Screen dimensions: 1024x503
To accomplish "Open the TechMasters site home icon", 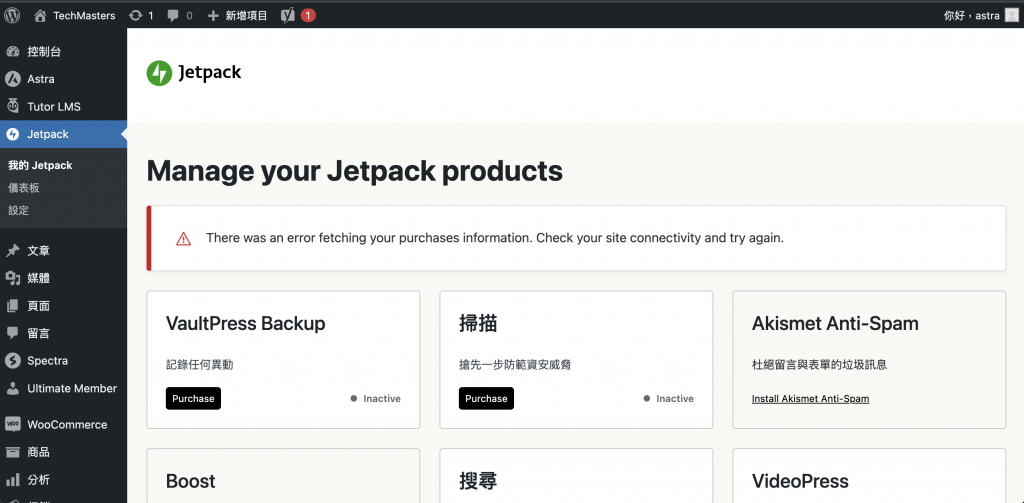I will point(40,15).
